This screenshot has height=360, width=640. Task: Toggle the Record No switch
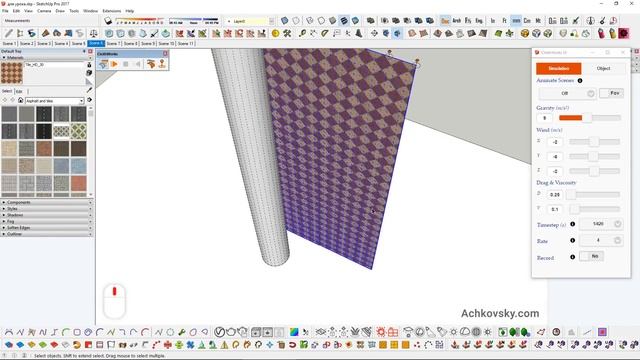[591, 256]
